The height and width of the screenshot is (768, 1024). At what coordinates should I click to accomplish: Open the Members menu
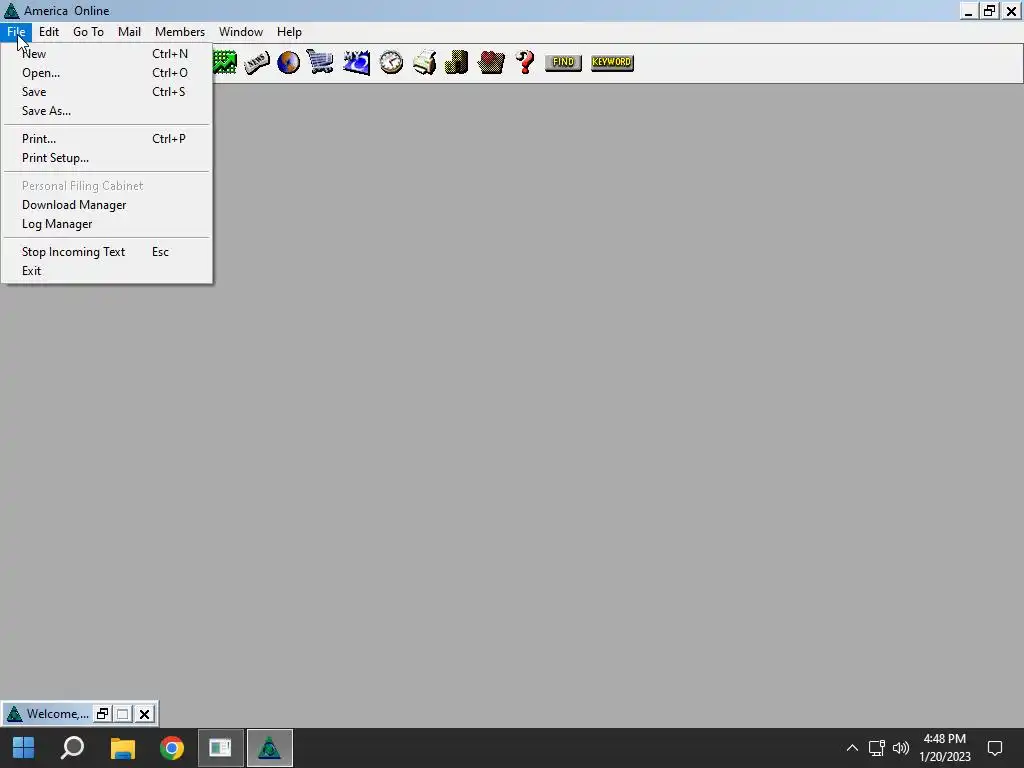(x=180, y=31)
